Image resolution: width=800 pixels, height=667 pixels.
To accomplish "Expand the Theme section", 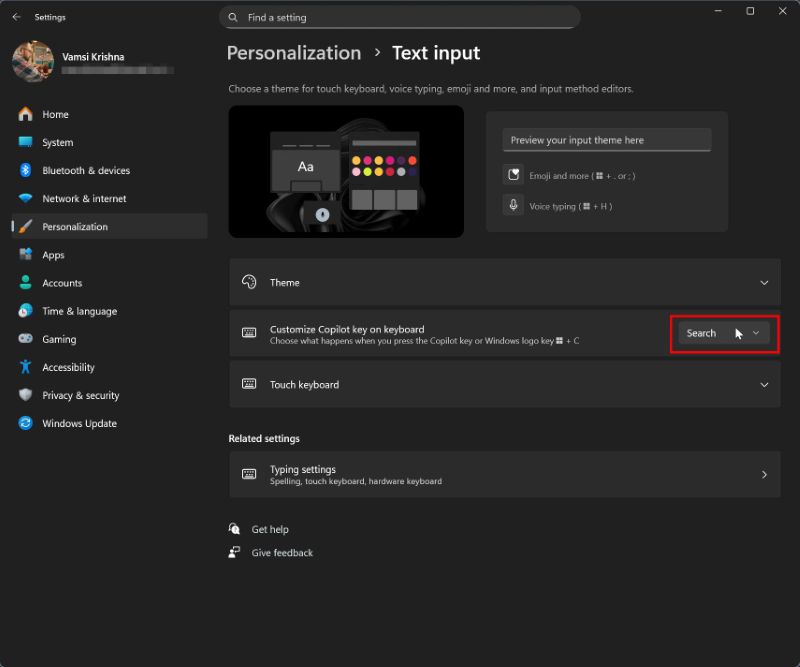I will point(504,283).
